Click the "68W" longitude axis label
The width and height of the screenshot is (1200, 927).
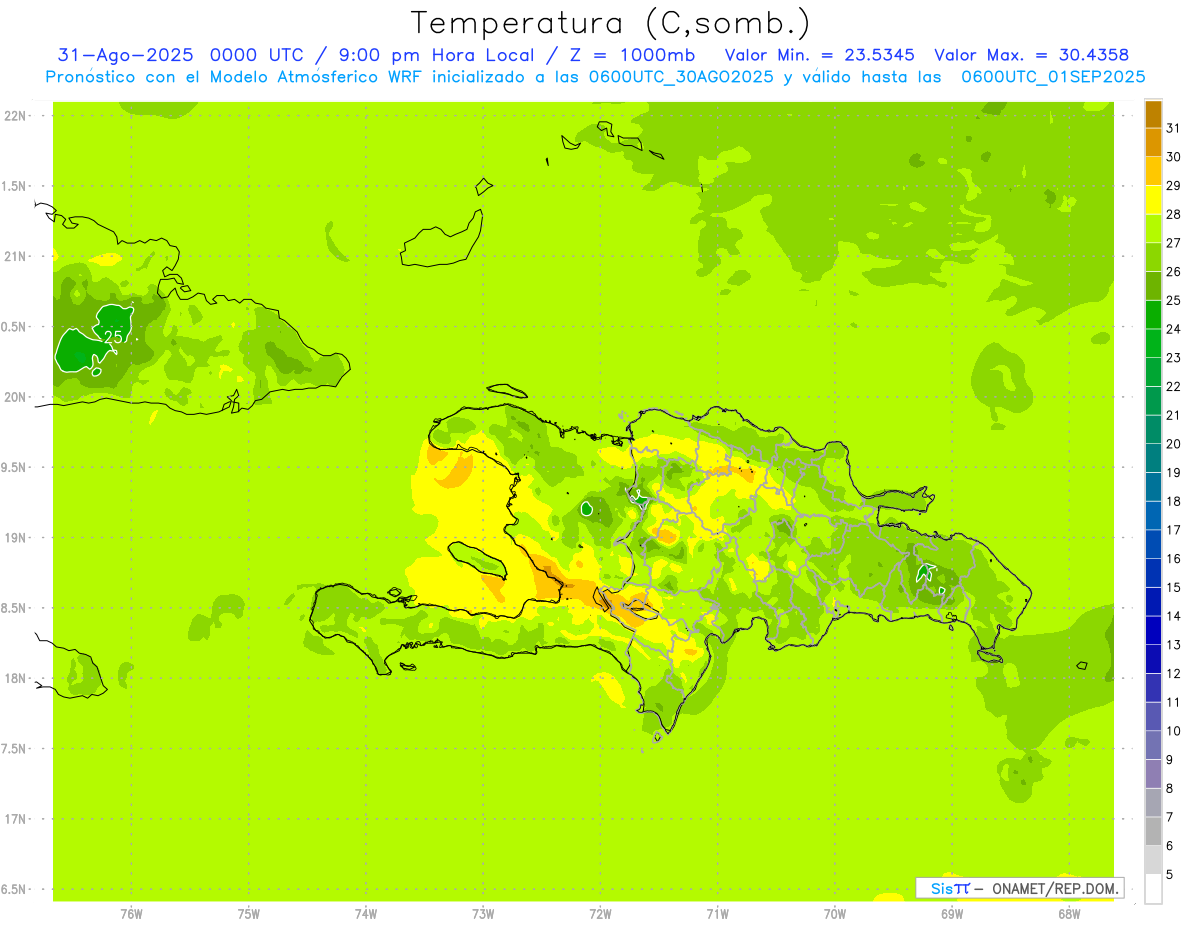click(x=1069, y=914)
